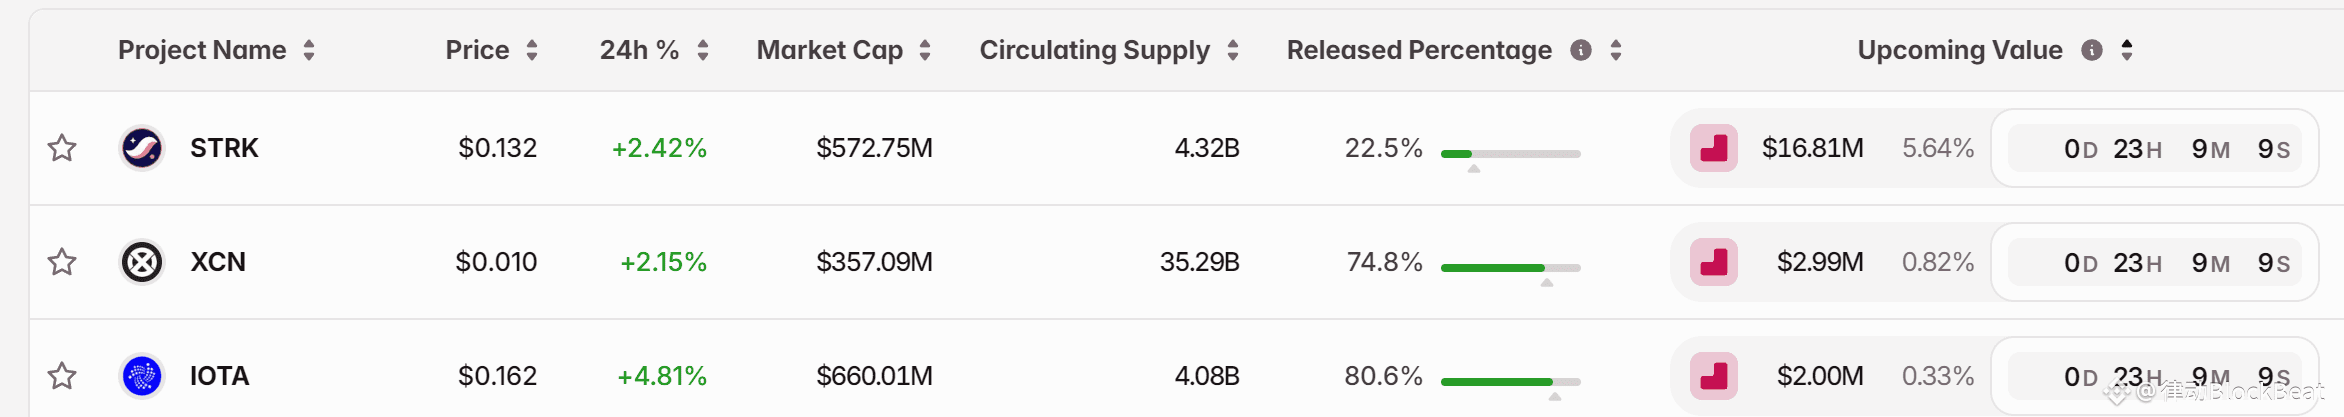This screenshot has height=417, width=2344.
Task: Click the pink unlock icon for STRK
Action: (1714, 148)
